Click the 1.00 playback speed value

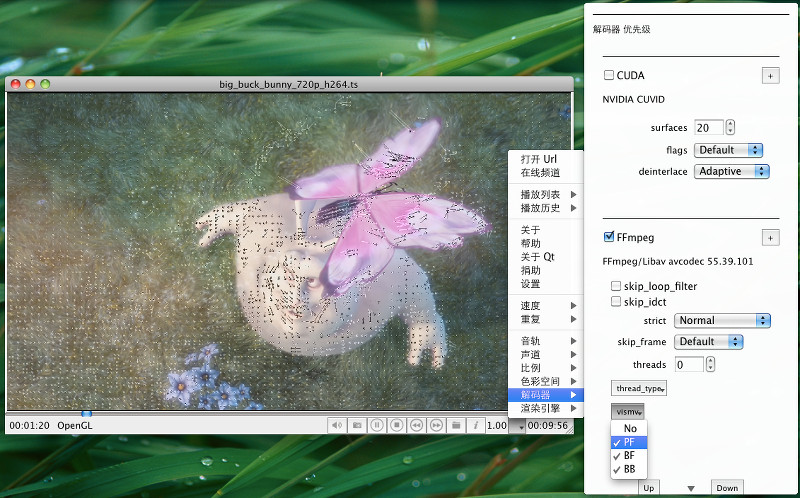click(496, 426)
